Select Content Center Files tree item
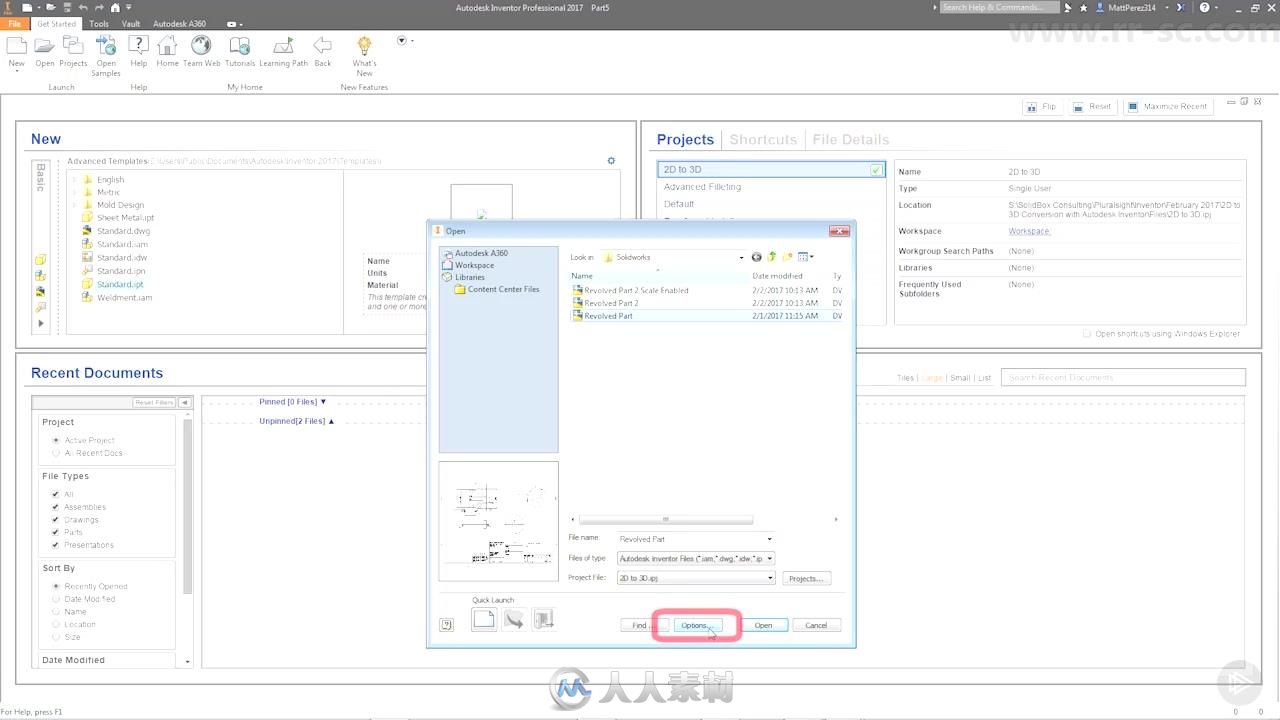1280x720 pixels. [x=503, y=289]
